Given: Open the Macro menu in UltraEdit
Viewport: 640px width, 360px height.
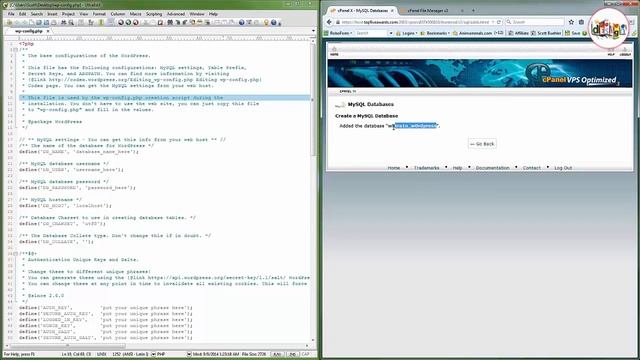Looking at the screenshot, I should [x=136, y=14].
